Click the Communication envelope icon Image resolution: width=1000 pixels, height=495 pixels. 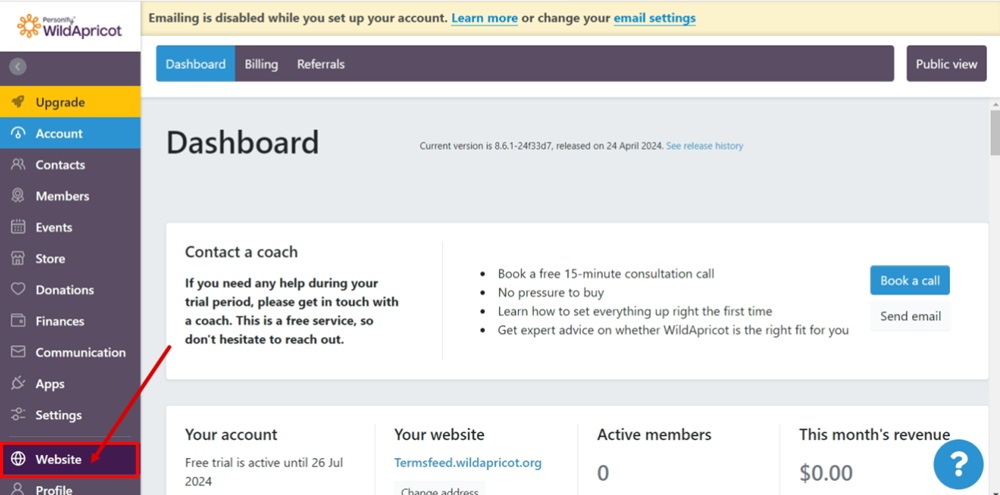[x=18, y=352]
